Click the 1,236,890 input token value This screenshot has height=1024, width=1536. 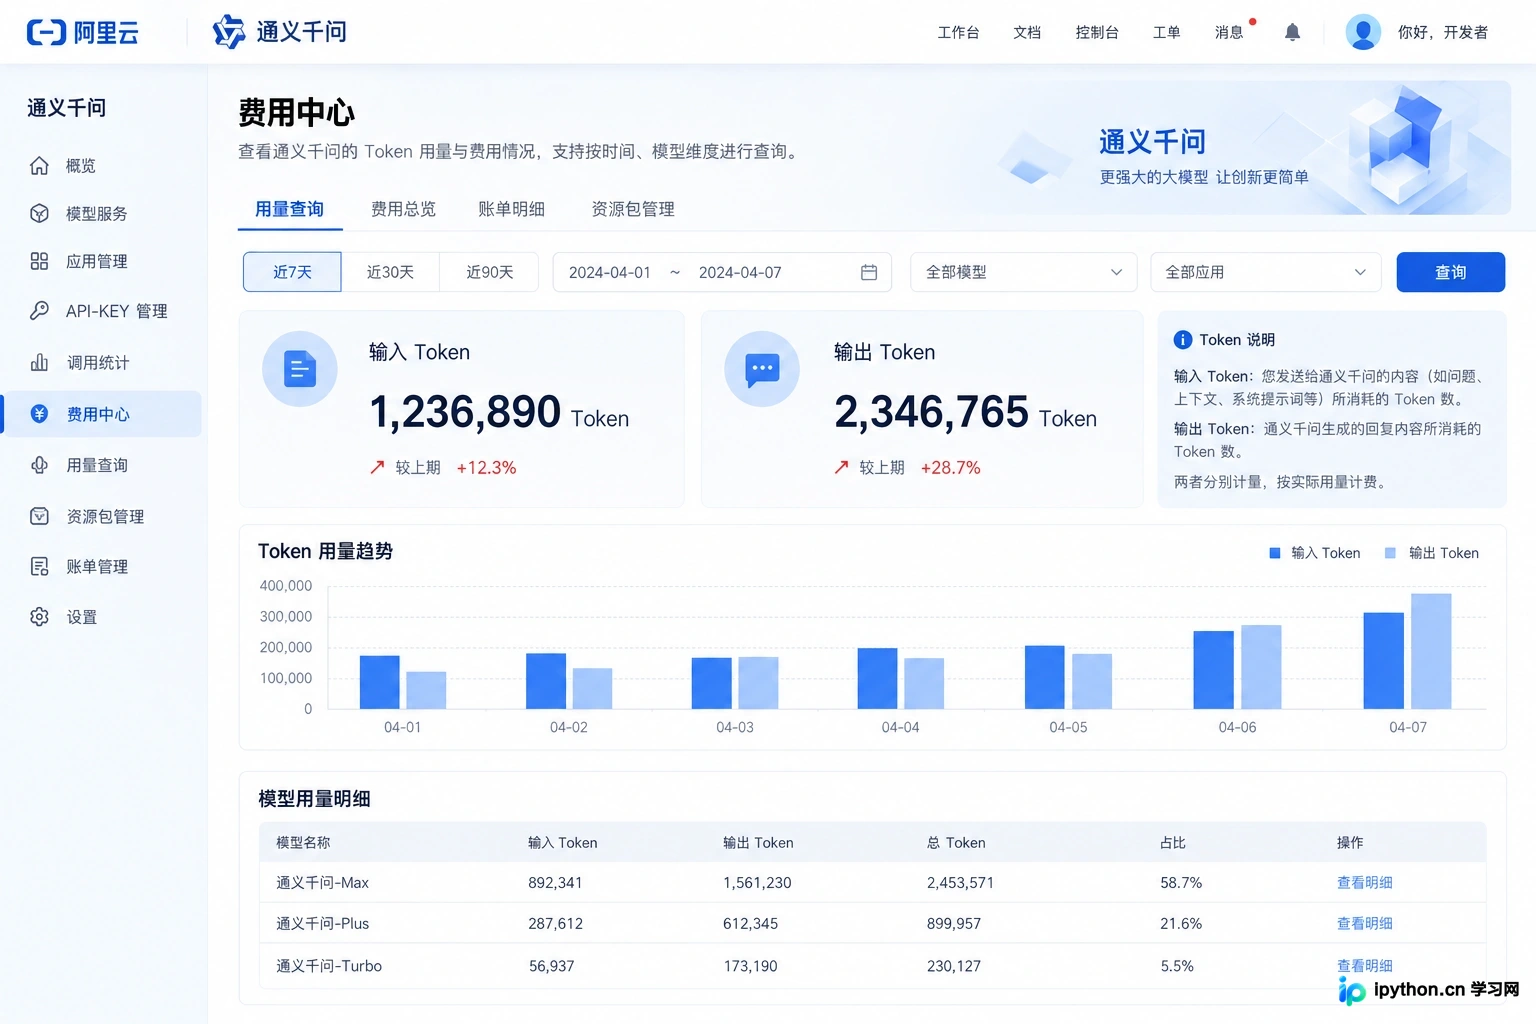pos(465,412)
